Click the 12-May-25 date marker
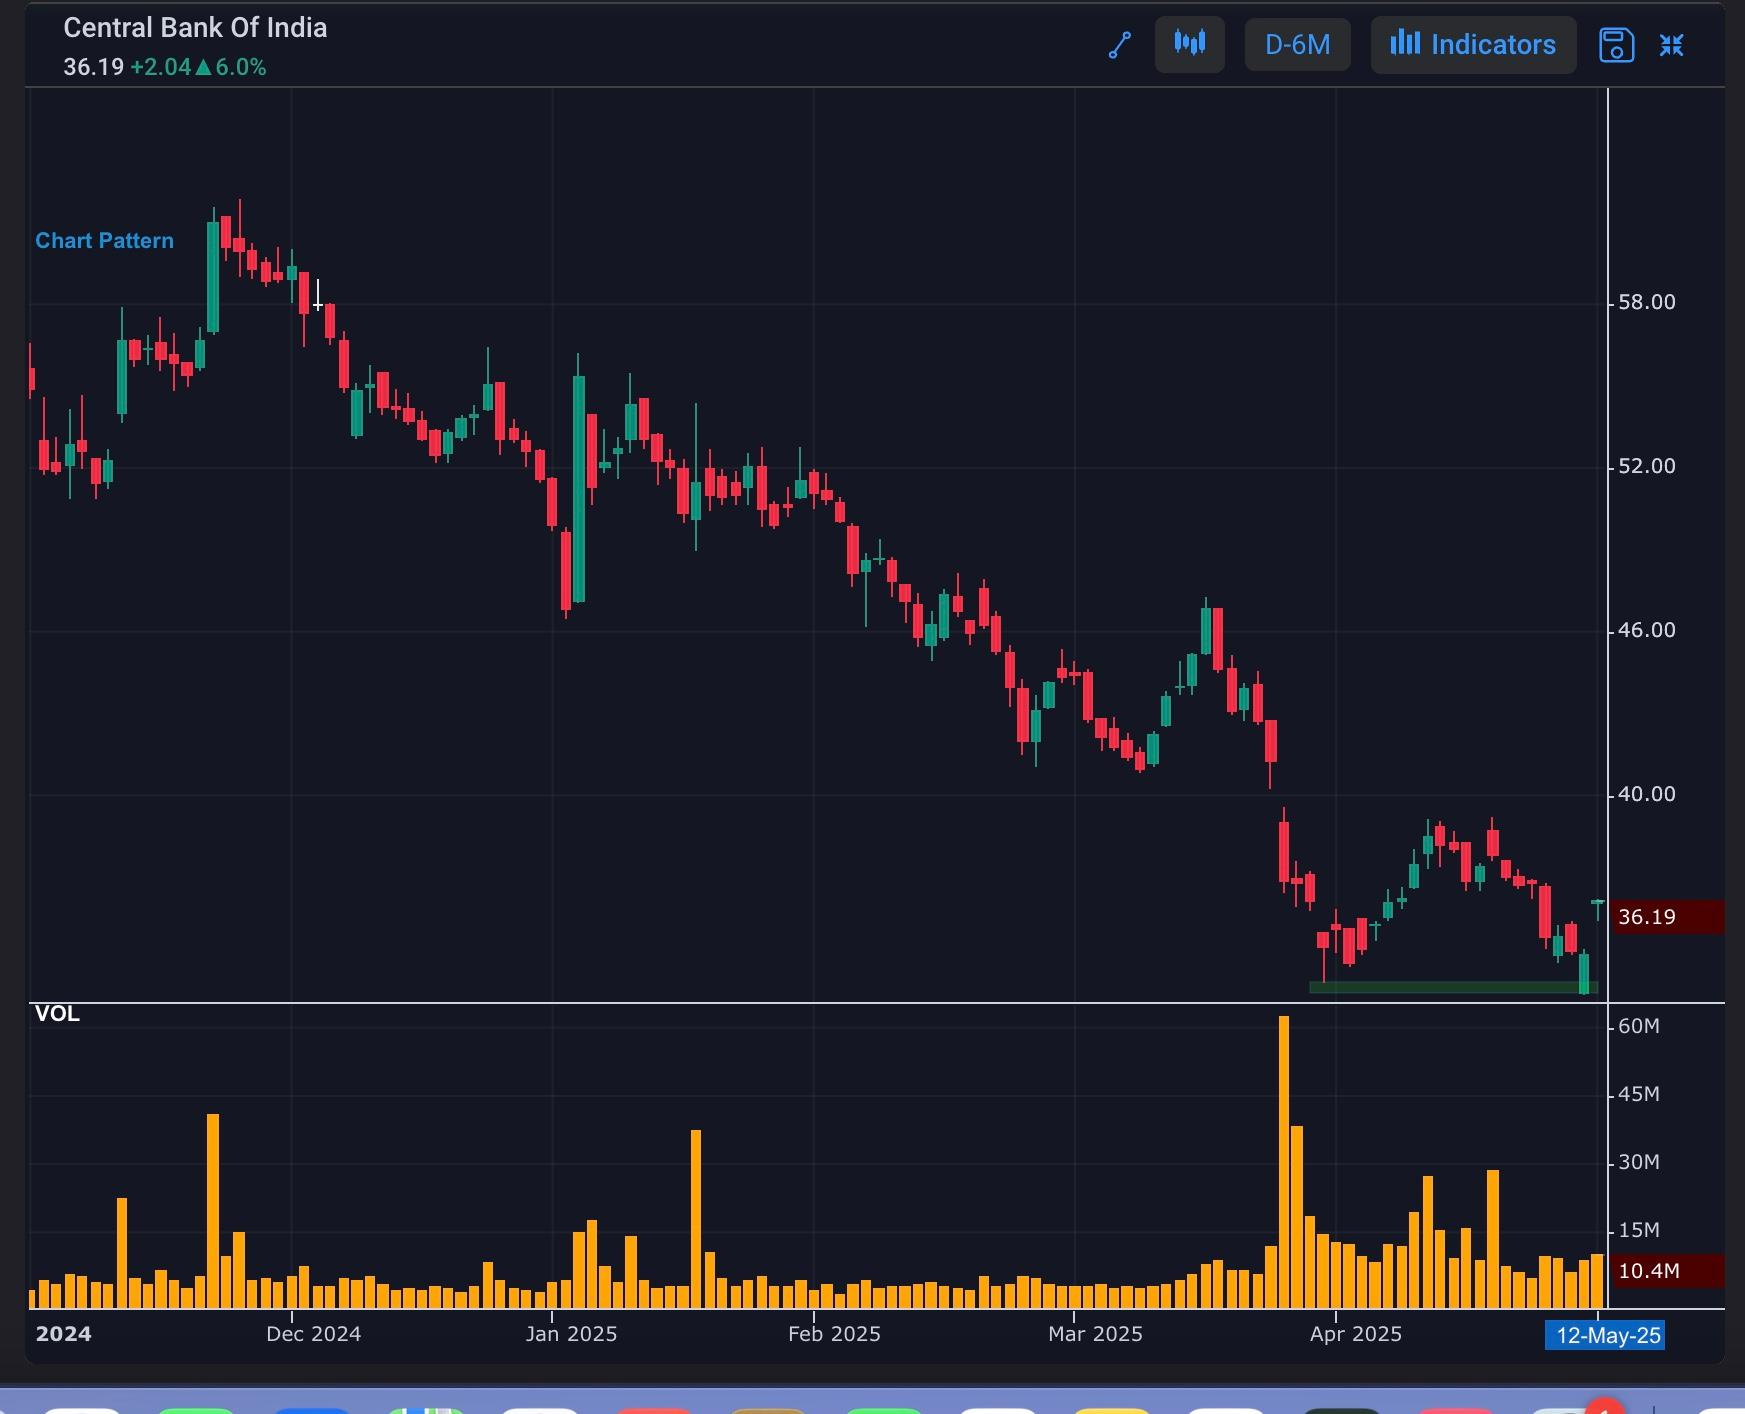Screen dimensions: 1745x1414 coord(1607,1335)
